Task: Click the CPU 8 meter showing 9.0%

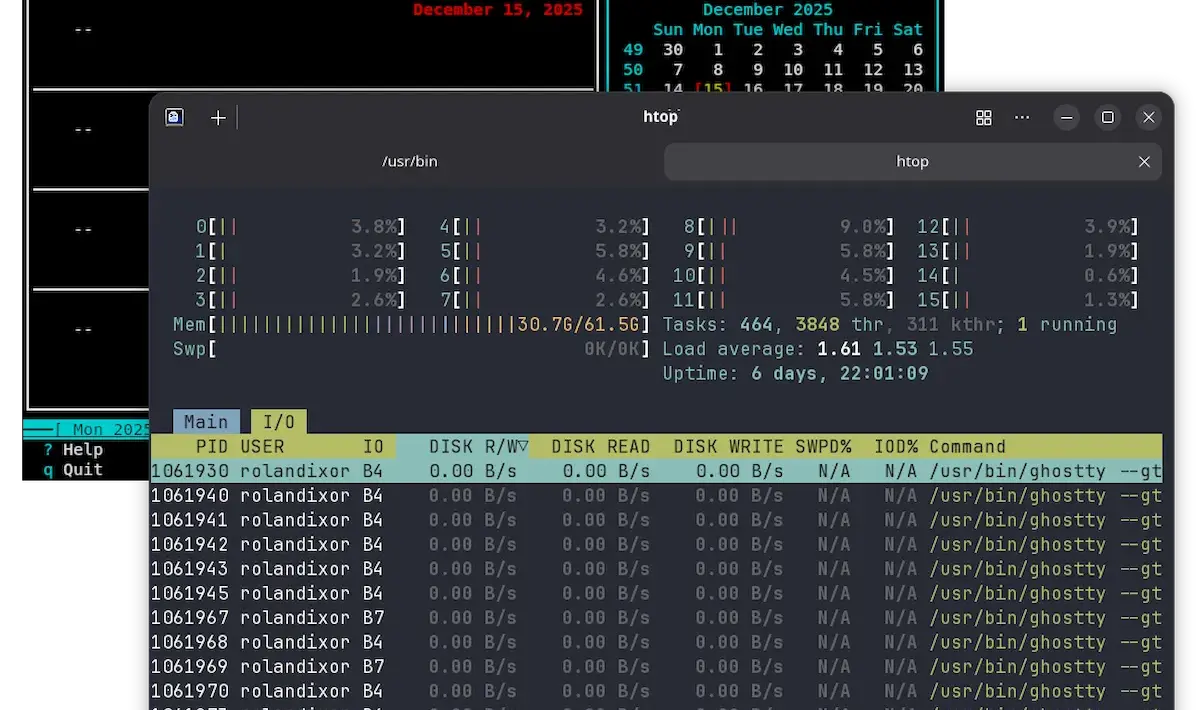Action: click(x=790, y=227)
